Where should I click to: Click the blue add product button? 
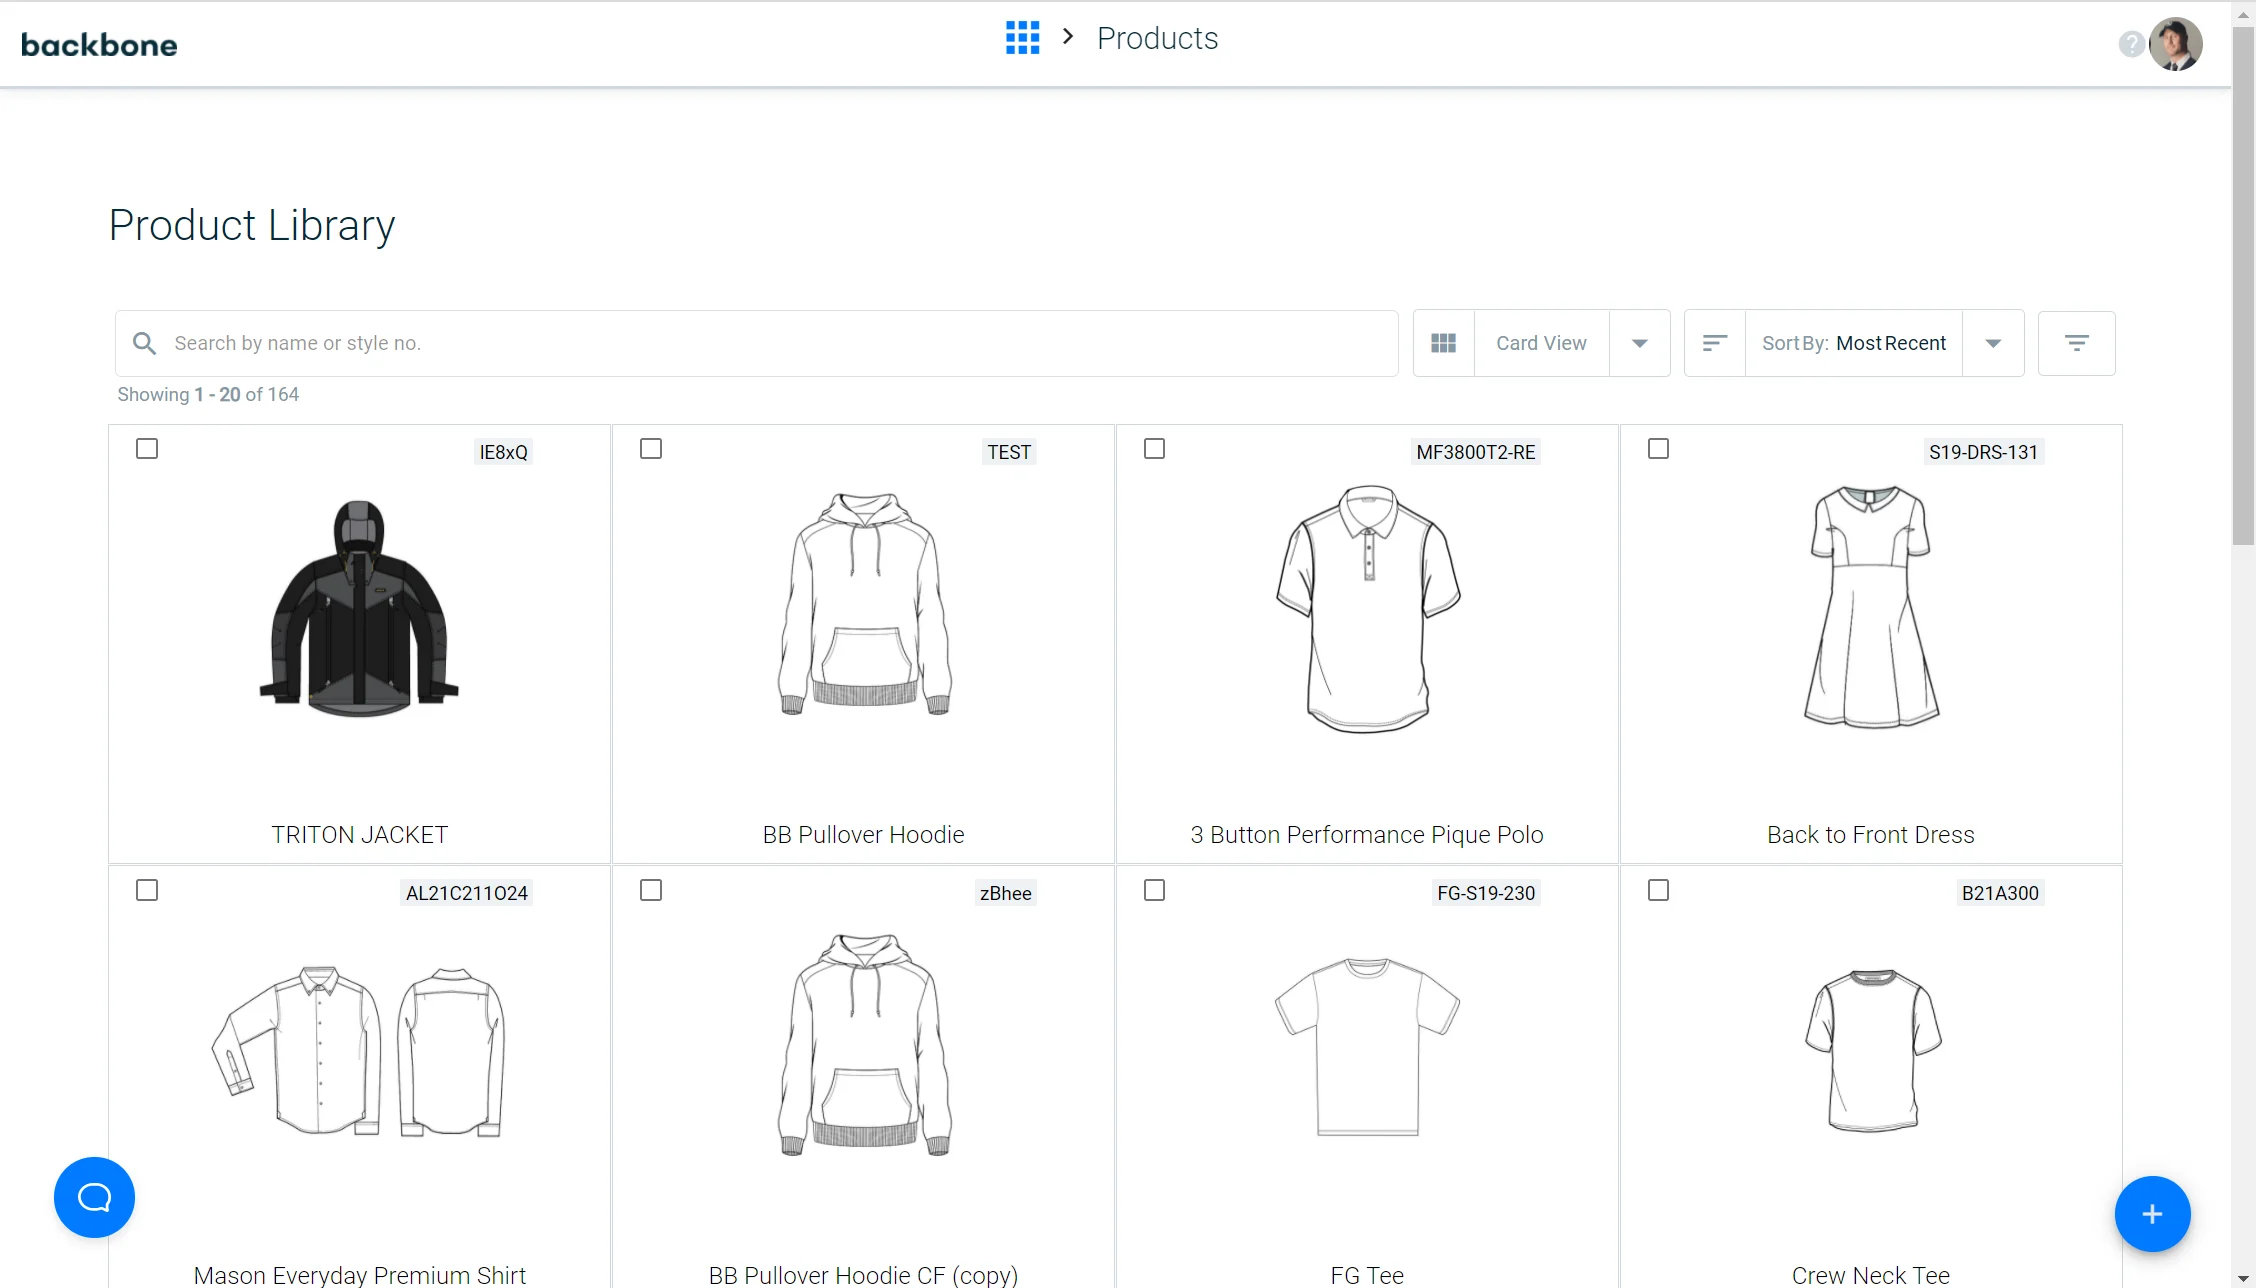point(2152,1214)
